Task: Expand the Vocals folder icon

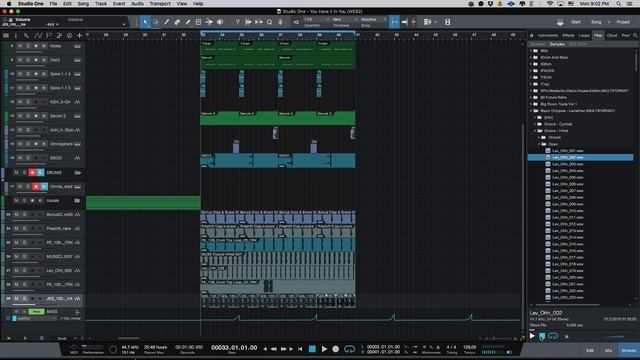Action: pos(77,201)
